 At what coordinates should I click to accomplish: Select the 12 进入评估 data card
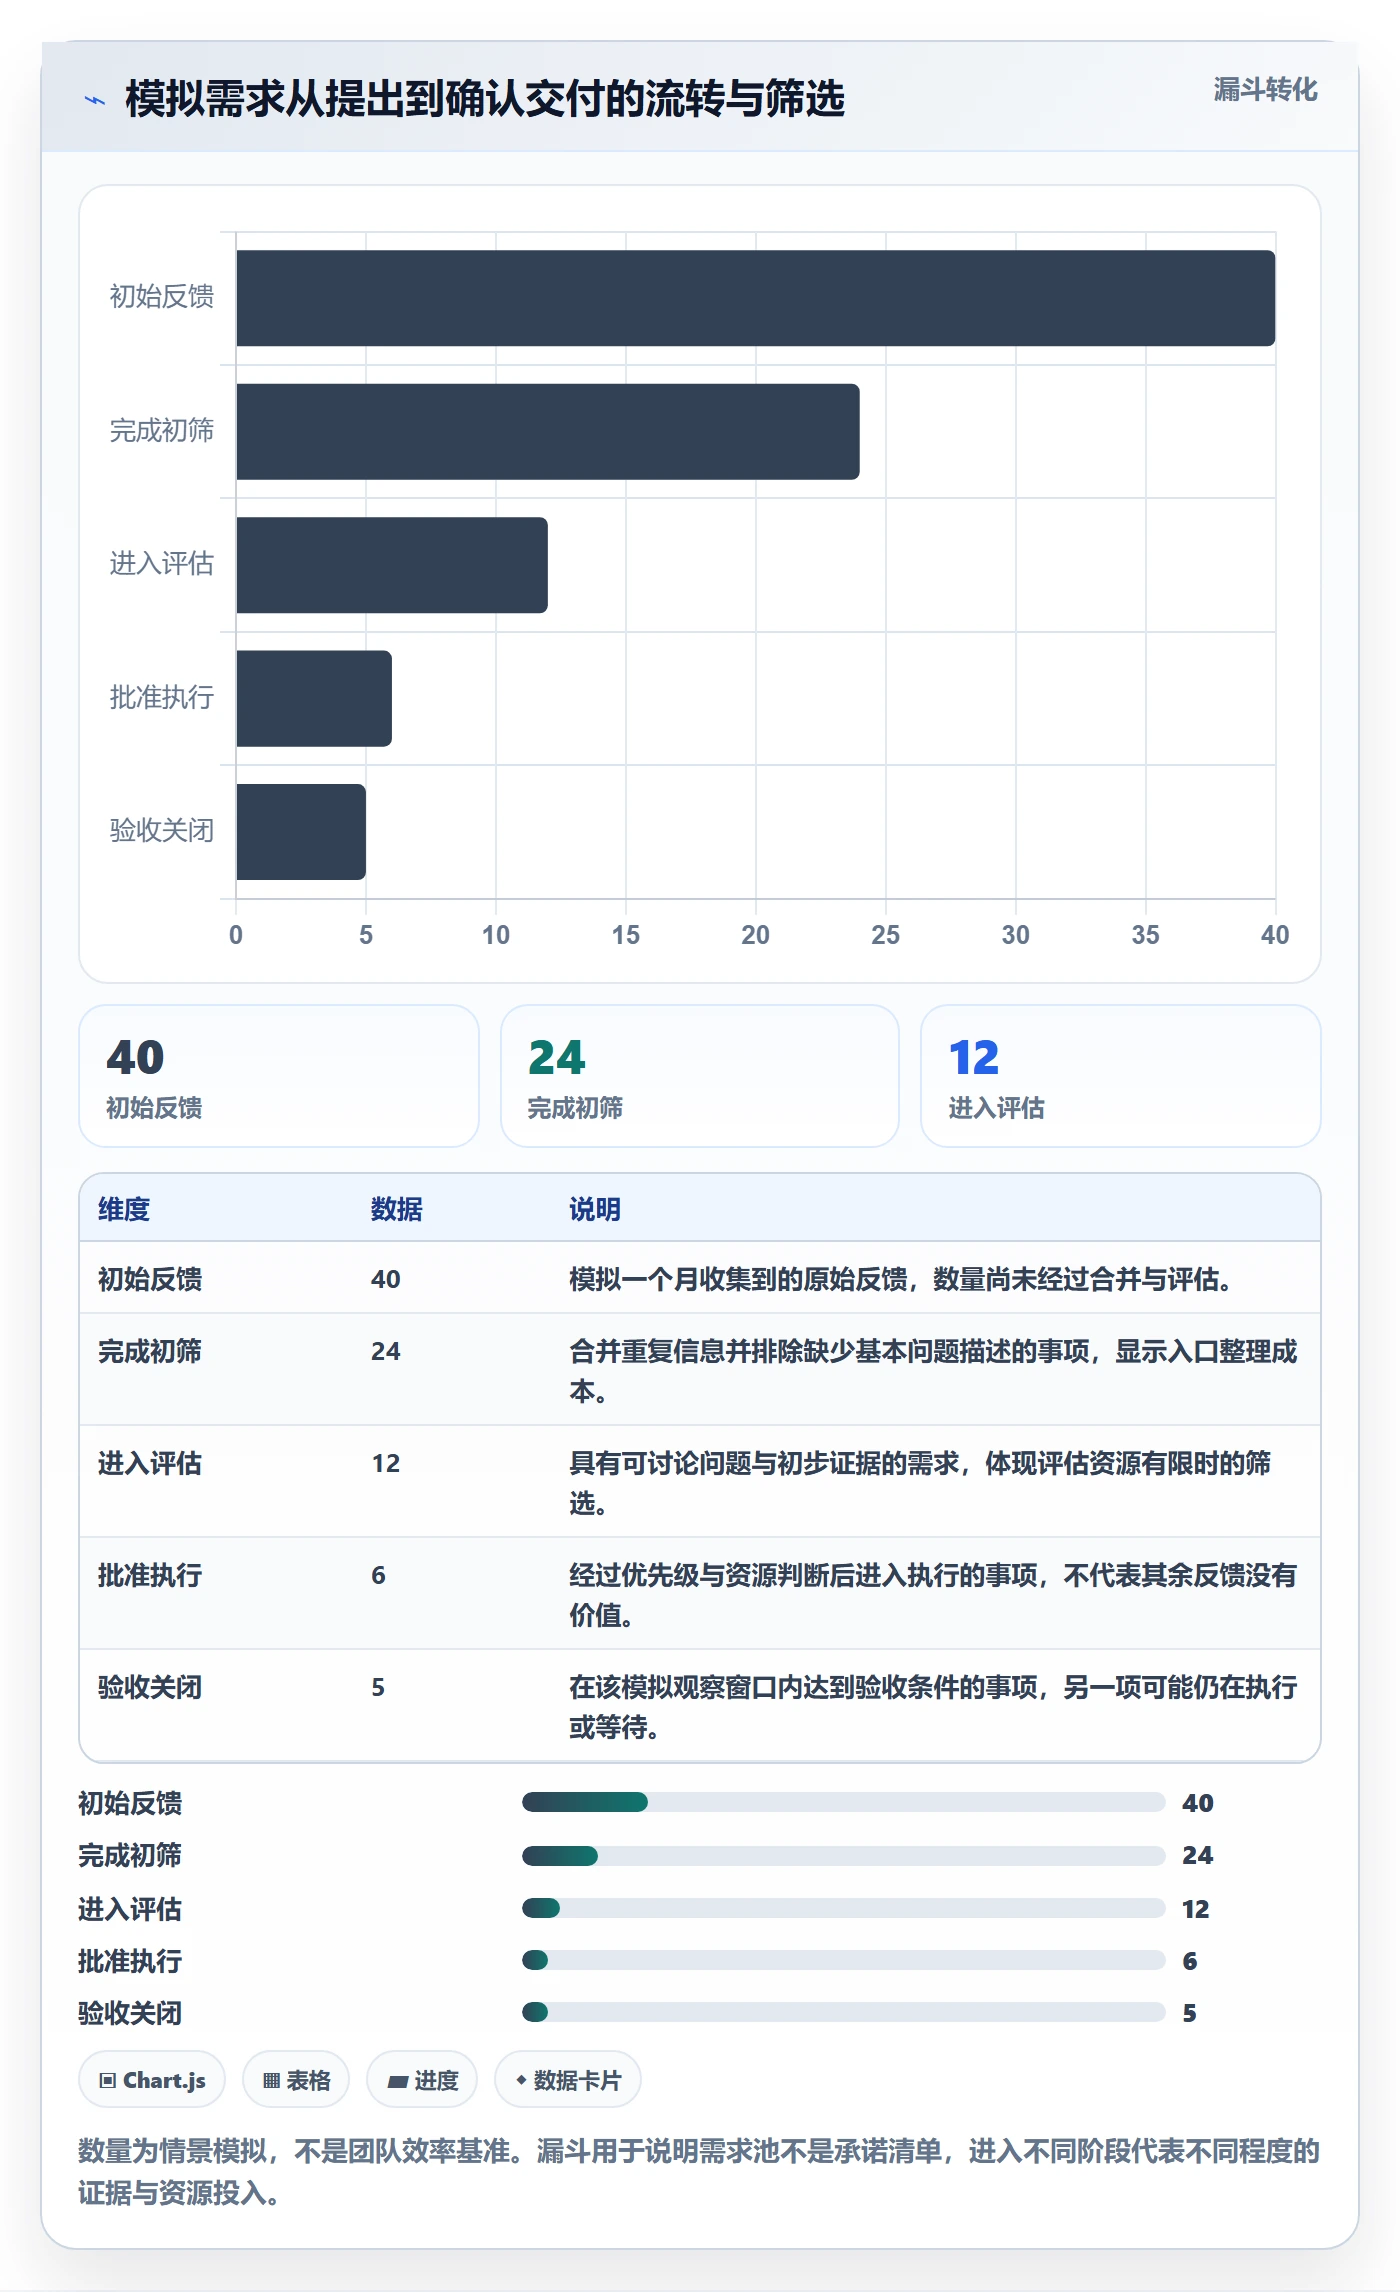pyautogui.click(x=1121, y=1076)
